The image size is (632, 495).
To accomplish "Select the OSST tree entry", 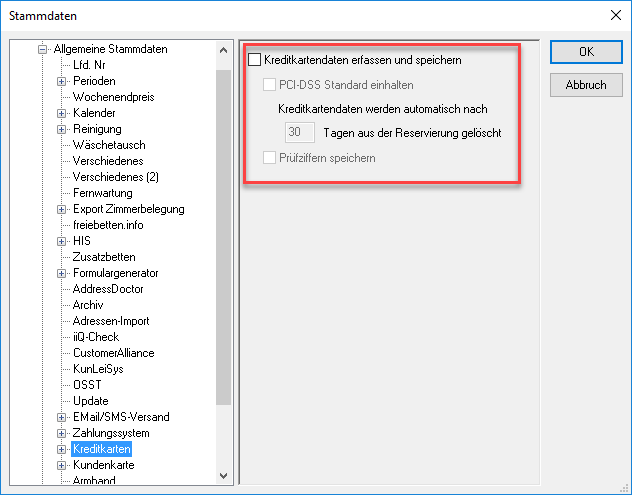I will click(x=87, y=385).
